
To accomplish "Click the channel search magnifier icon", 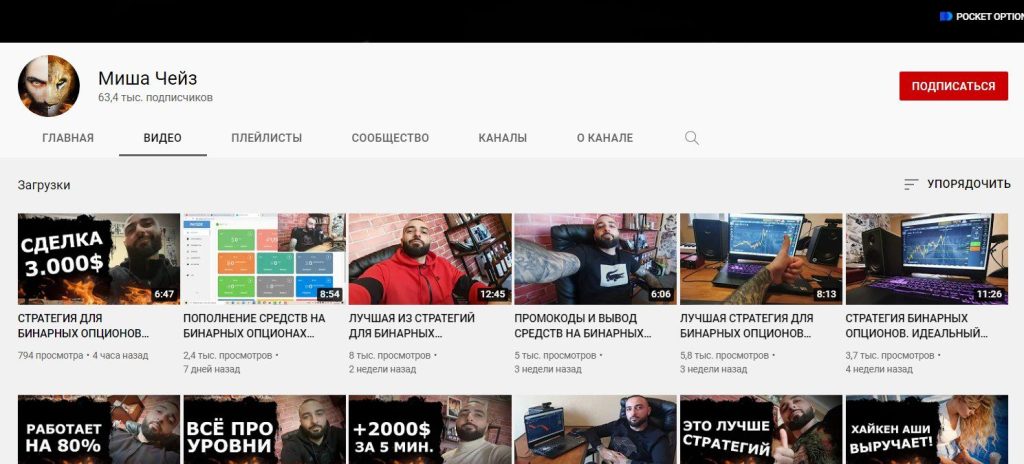I will 692,138.
